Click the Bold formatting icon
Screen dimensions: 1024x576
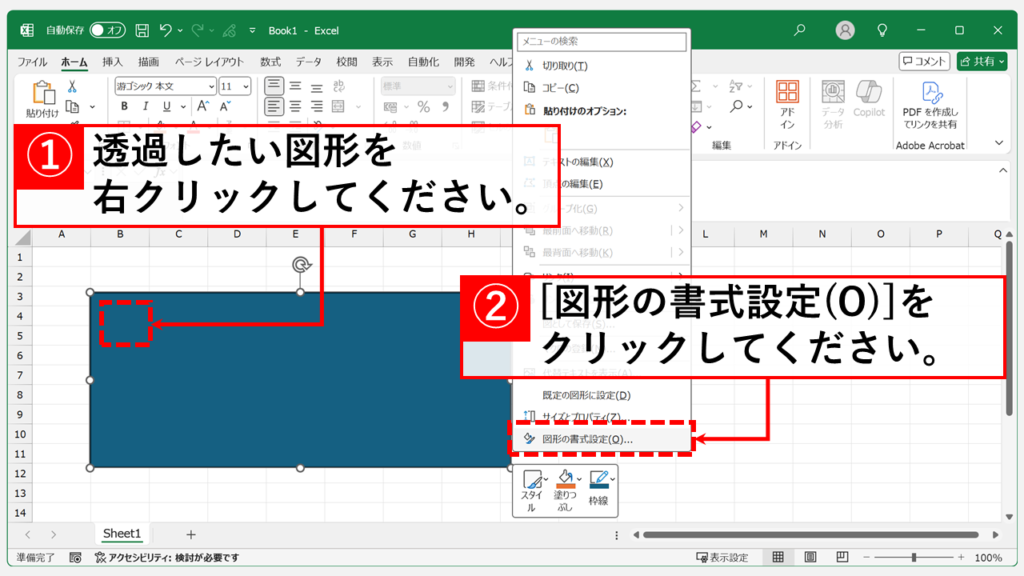click(123, 107)
